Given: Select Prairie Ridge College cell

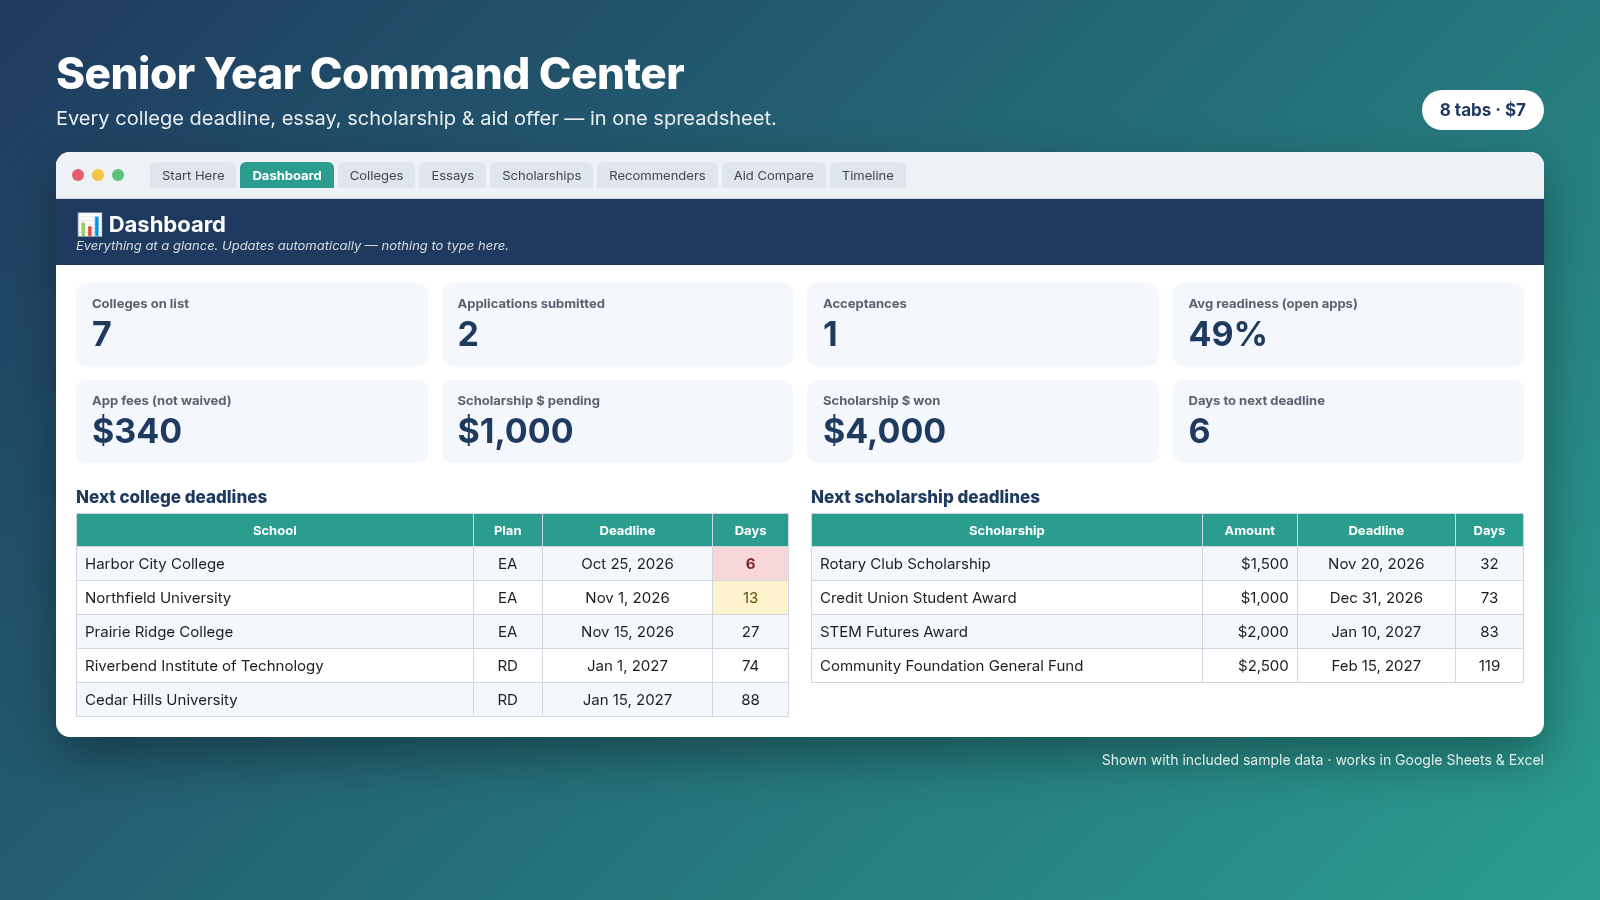Looking at the screenshot, I should click(x=275, y=632).
